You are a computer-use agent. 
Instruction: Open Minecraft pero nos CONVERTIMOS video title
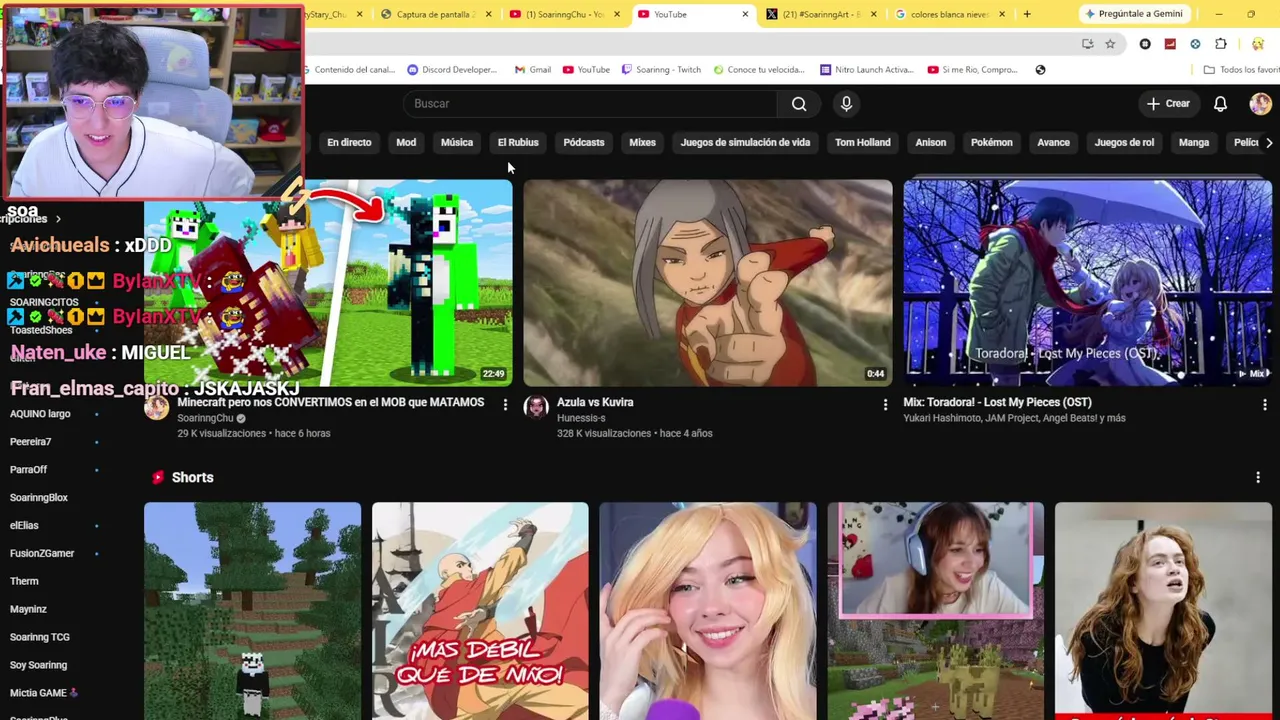(x=331, y=402)
